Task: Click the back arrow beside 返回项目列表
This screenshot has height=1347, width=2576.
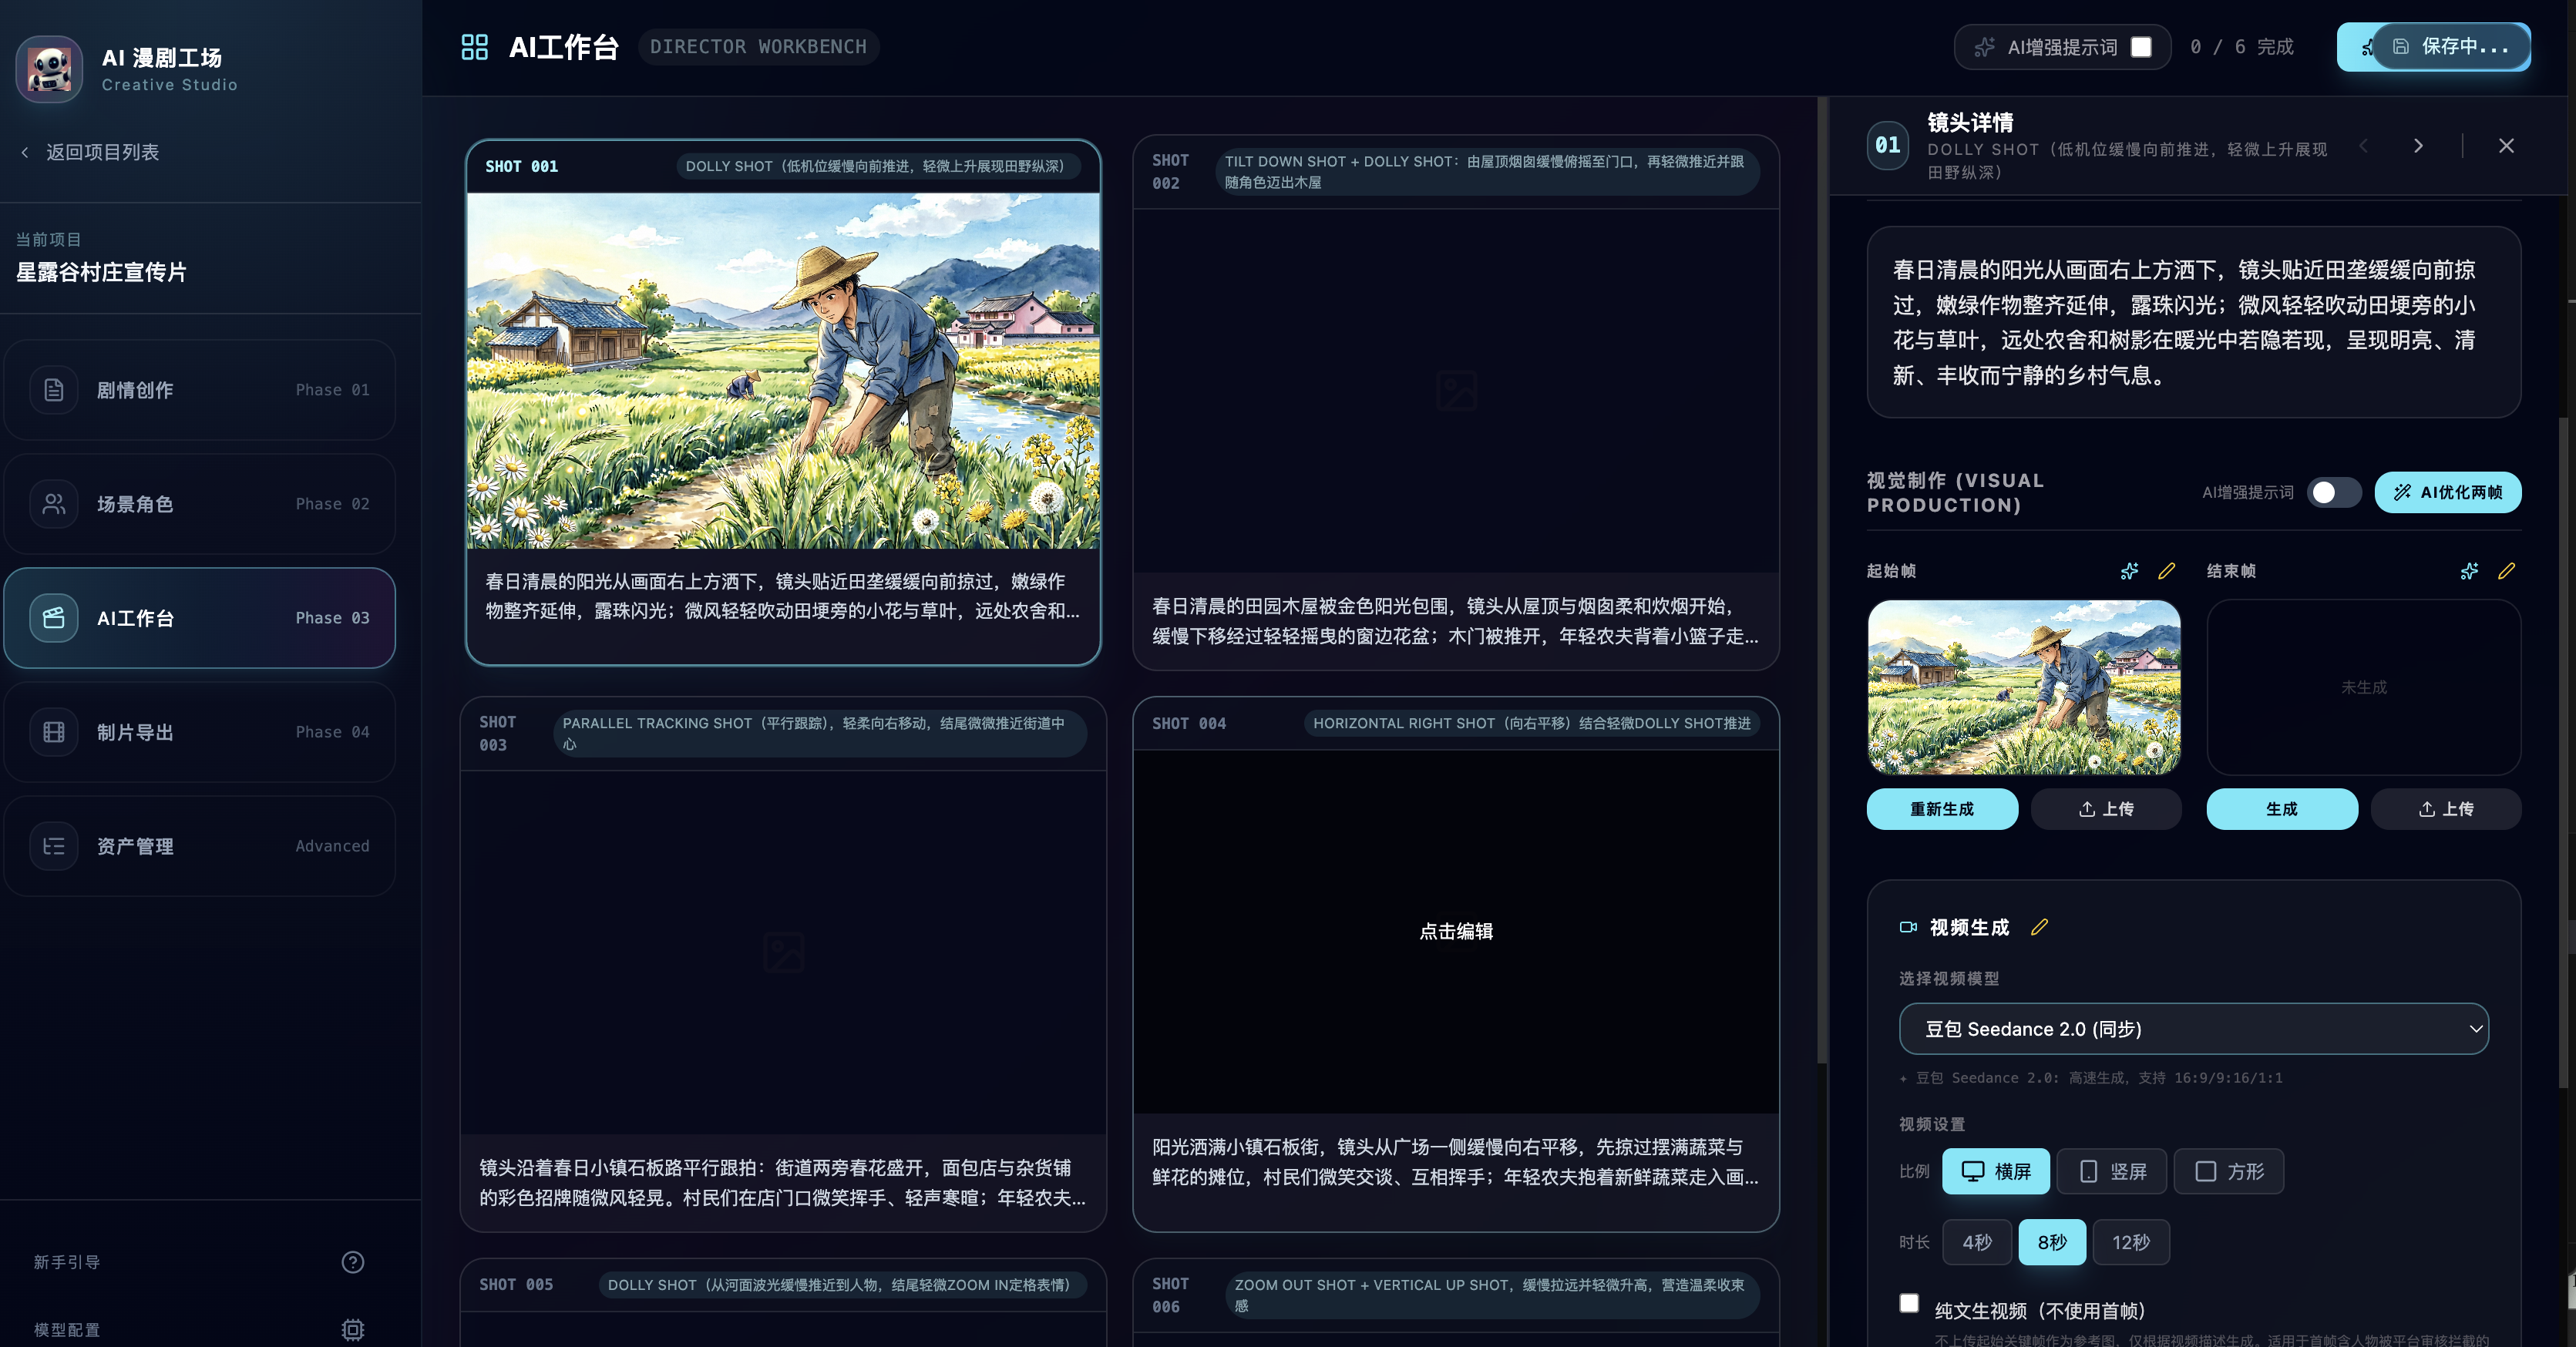Action: tap(25, 152)
